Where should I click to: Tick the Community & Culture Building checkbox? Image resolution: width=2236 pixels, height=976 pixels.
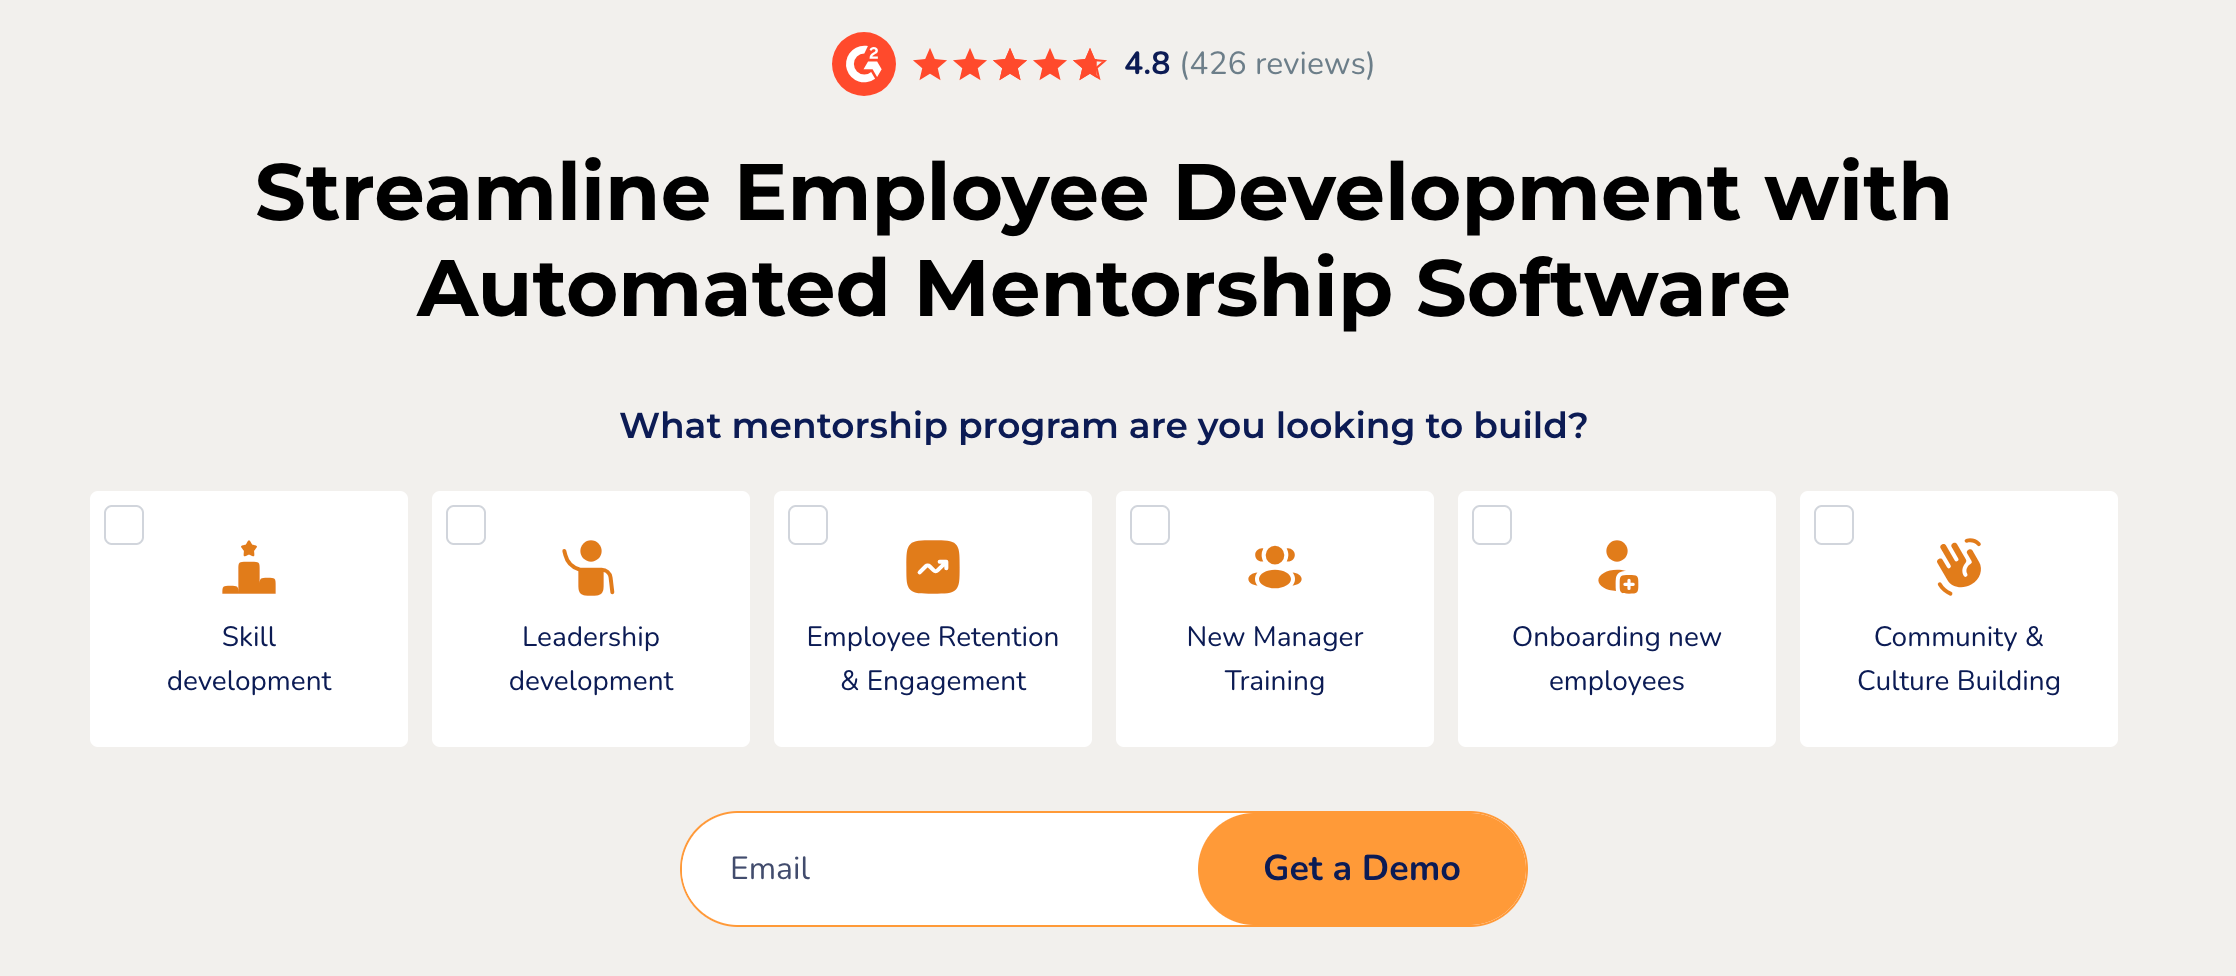[1834, 525]
